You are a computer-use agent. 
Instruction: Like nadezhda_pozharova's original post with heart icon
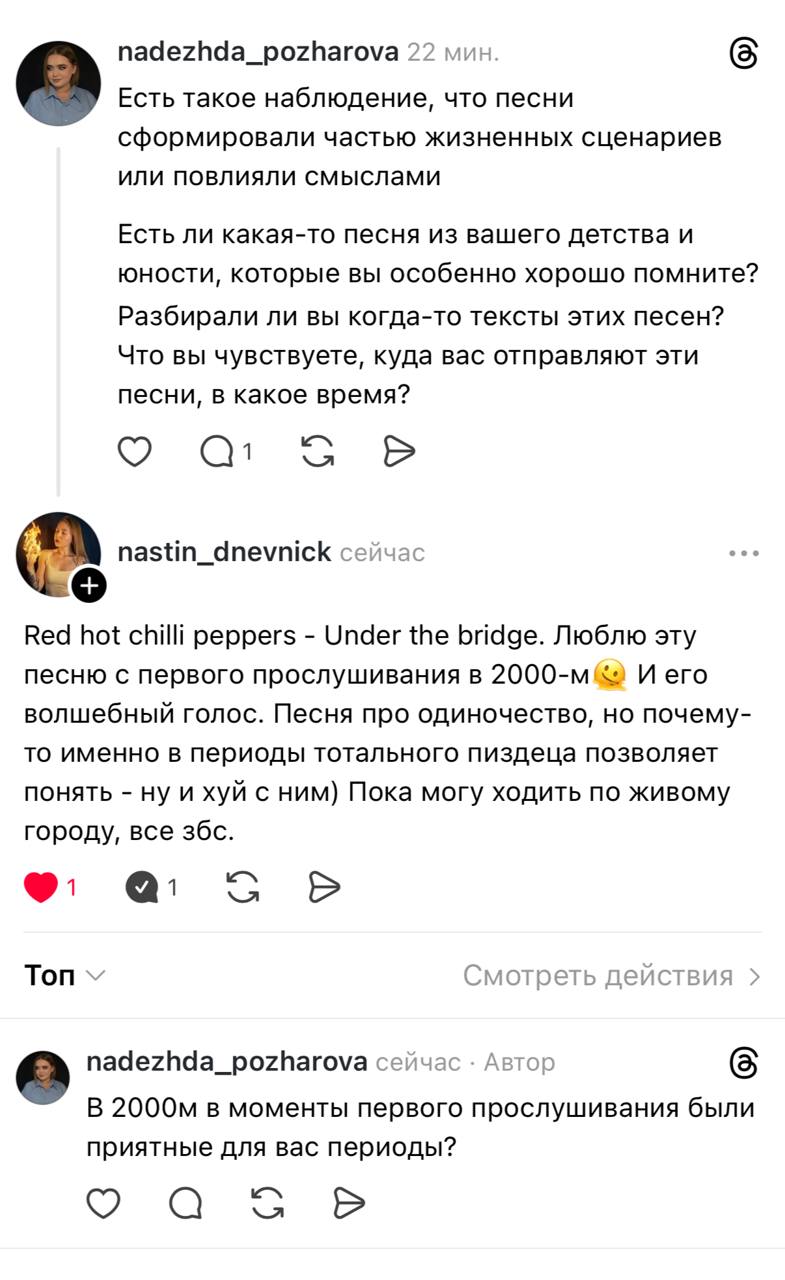(x=134, y=453)
